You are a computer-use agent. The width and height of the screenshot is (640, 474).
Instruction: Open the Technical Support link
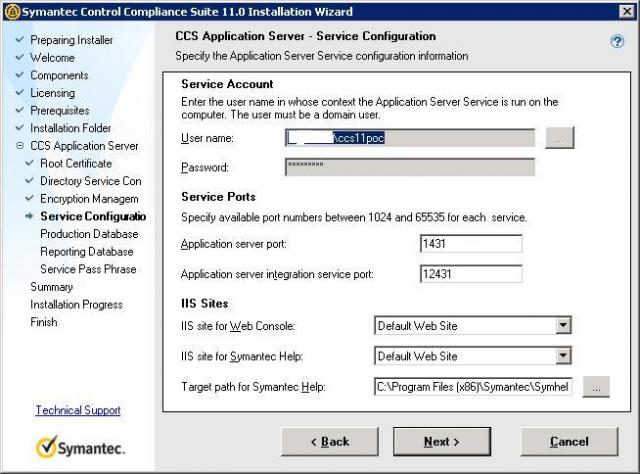[x=78, y=410]
